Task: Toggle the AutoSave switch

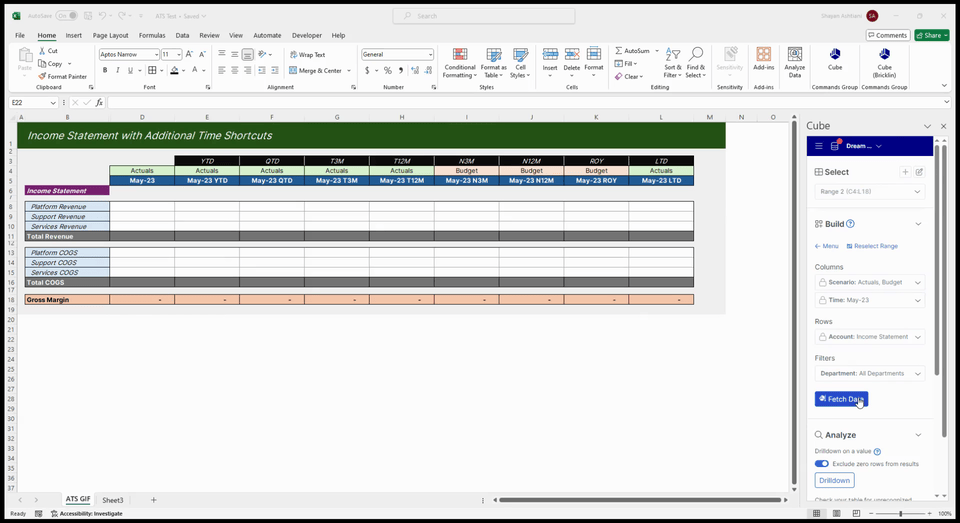Action: pos(67,16)
